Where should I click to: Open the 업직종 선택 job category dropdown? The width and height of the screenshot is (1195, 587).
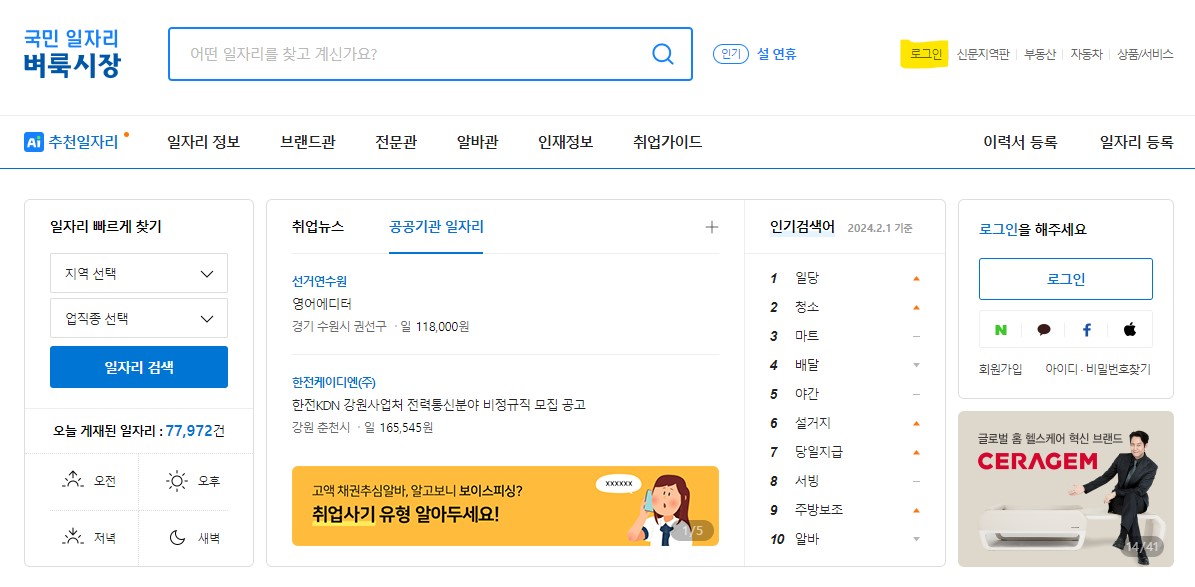138,317
